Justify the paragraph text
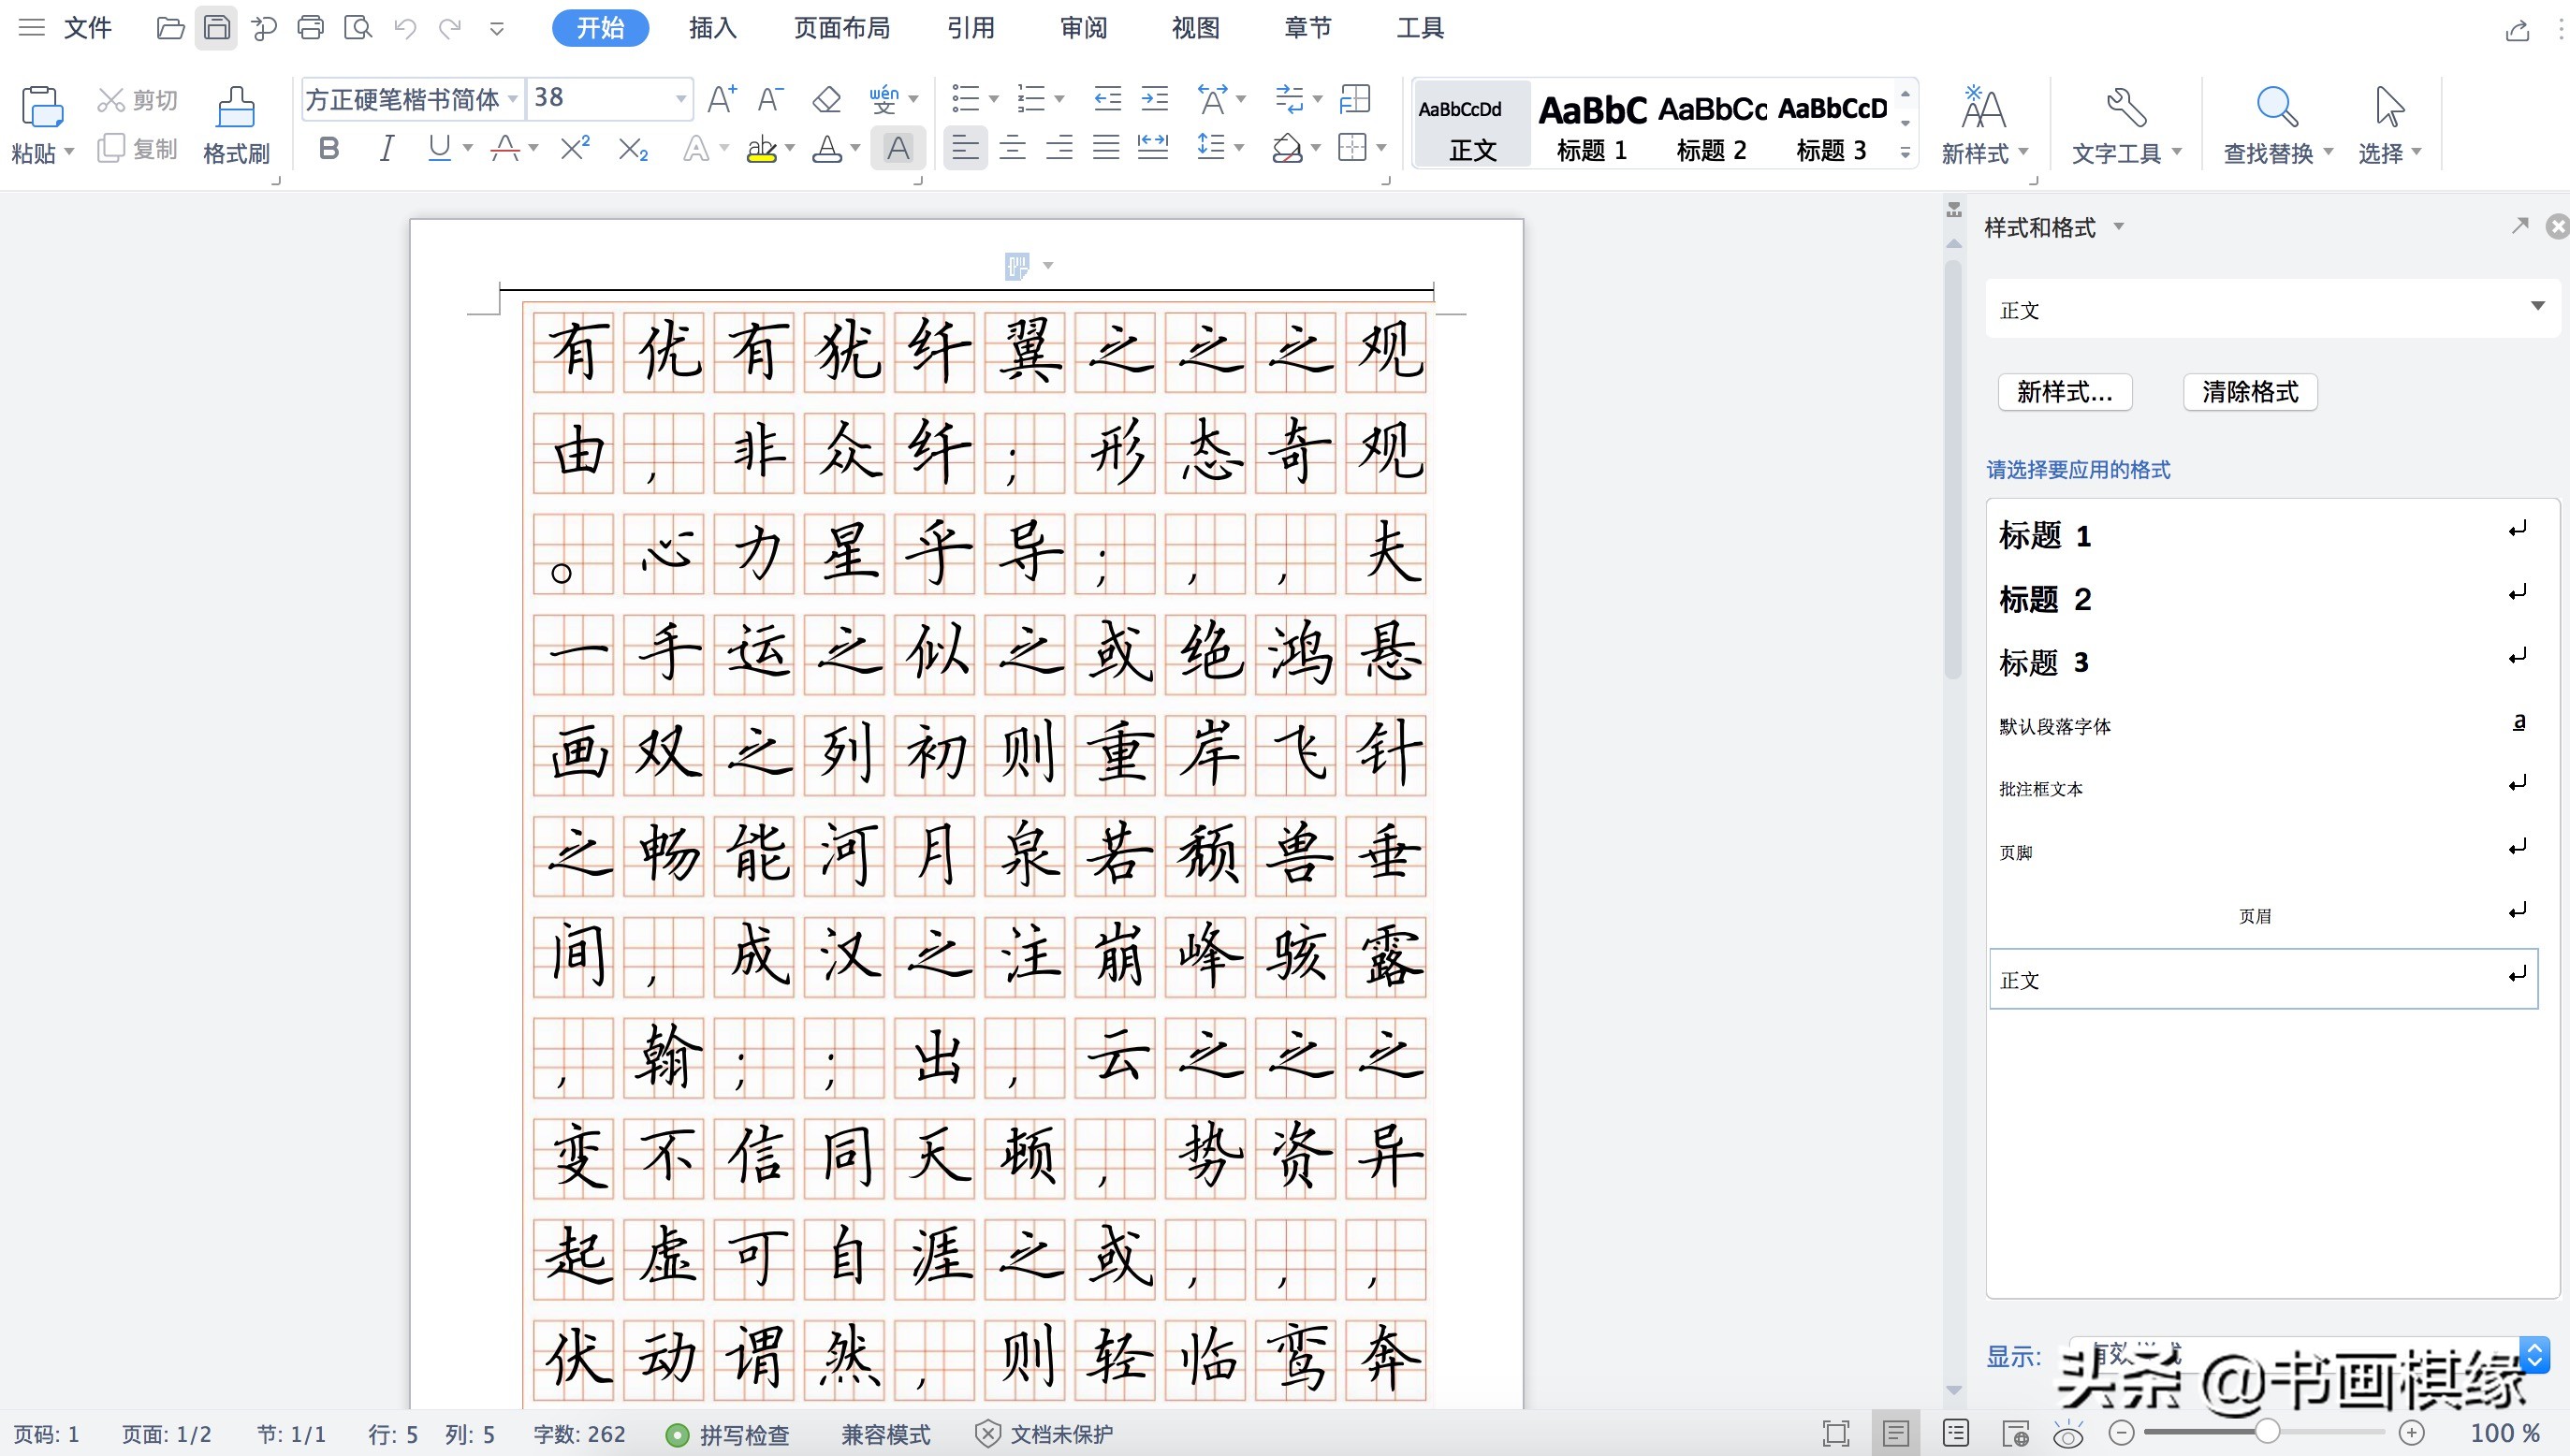 pyautogui.click(x=1106, y=148)
